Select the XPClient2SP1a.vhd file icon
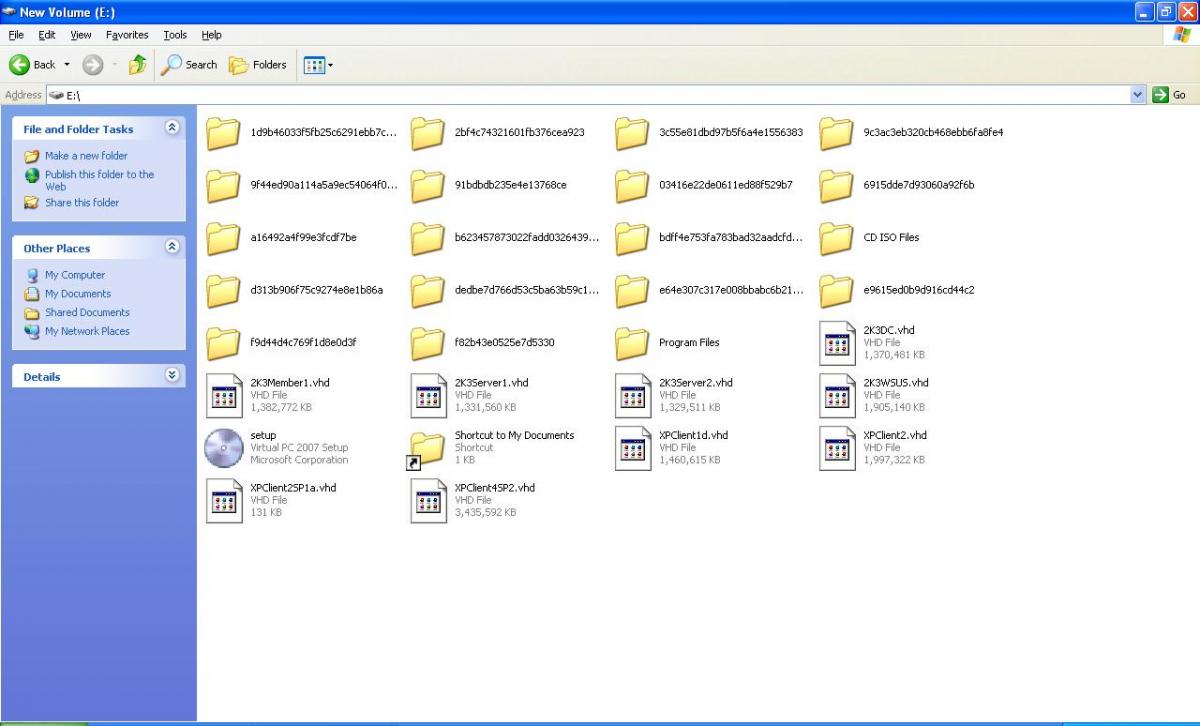1200x726 pixels. [x=224, y=501]
